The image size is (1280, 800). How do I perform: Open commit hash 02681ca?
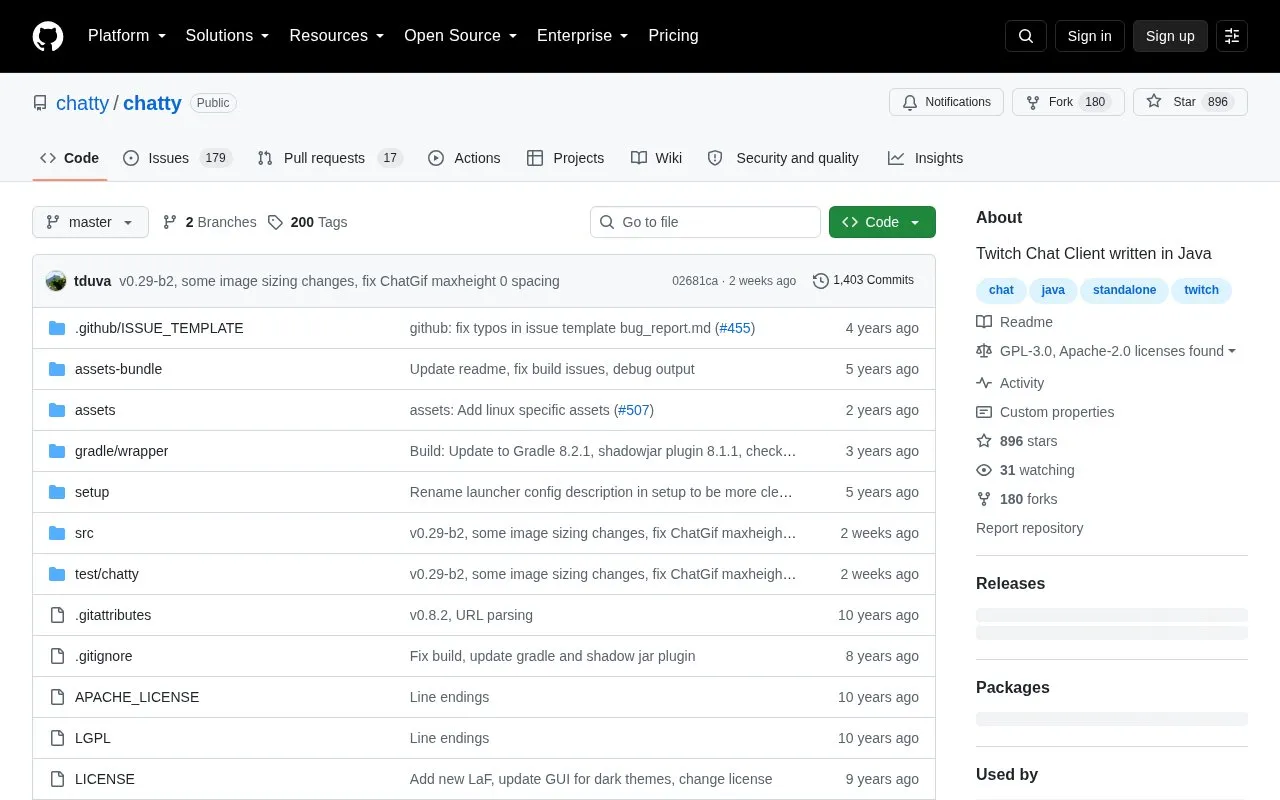695,281
